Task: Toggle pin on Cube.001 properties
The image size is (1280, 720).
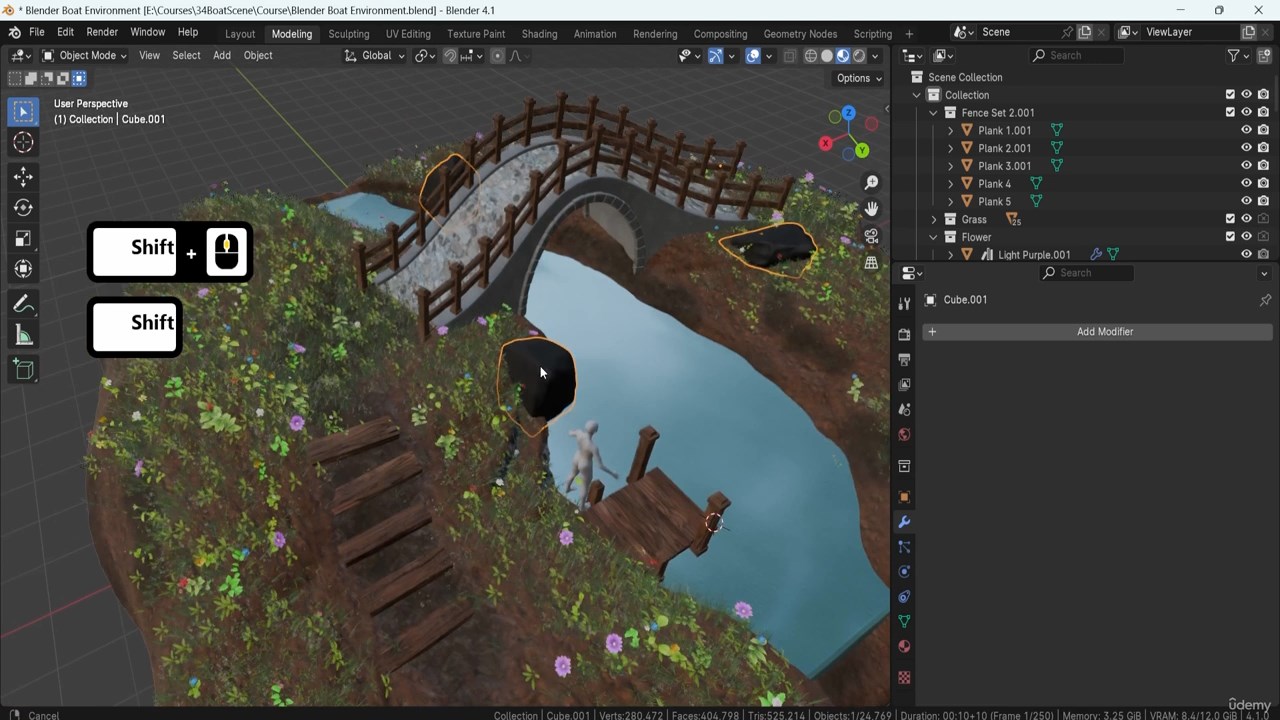Action: point(1264,300)
